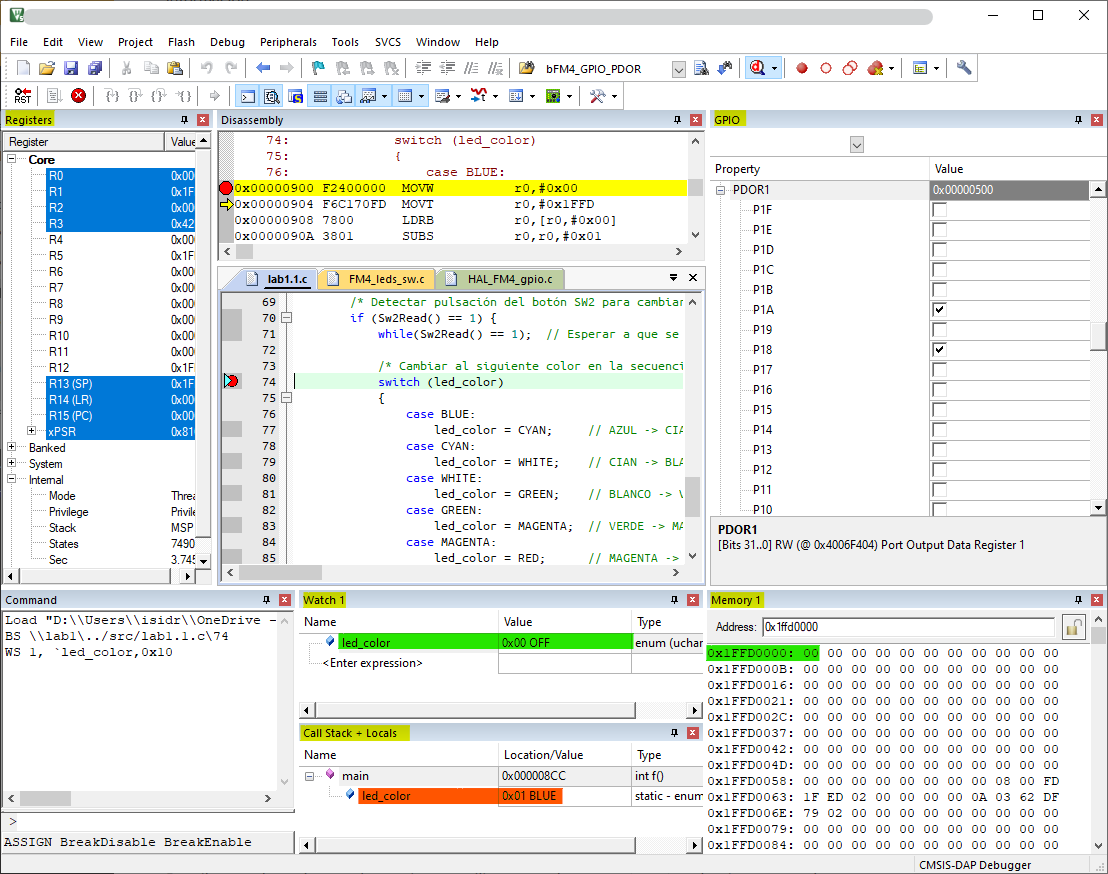The height and width of the screenshot is (874, 1108).
Task: Click the Insert/Remove Breakpoint red dot icon
Action: pyautogui.click(x=802, y=68)
